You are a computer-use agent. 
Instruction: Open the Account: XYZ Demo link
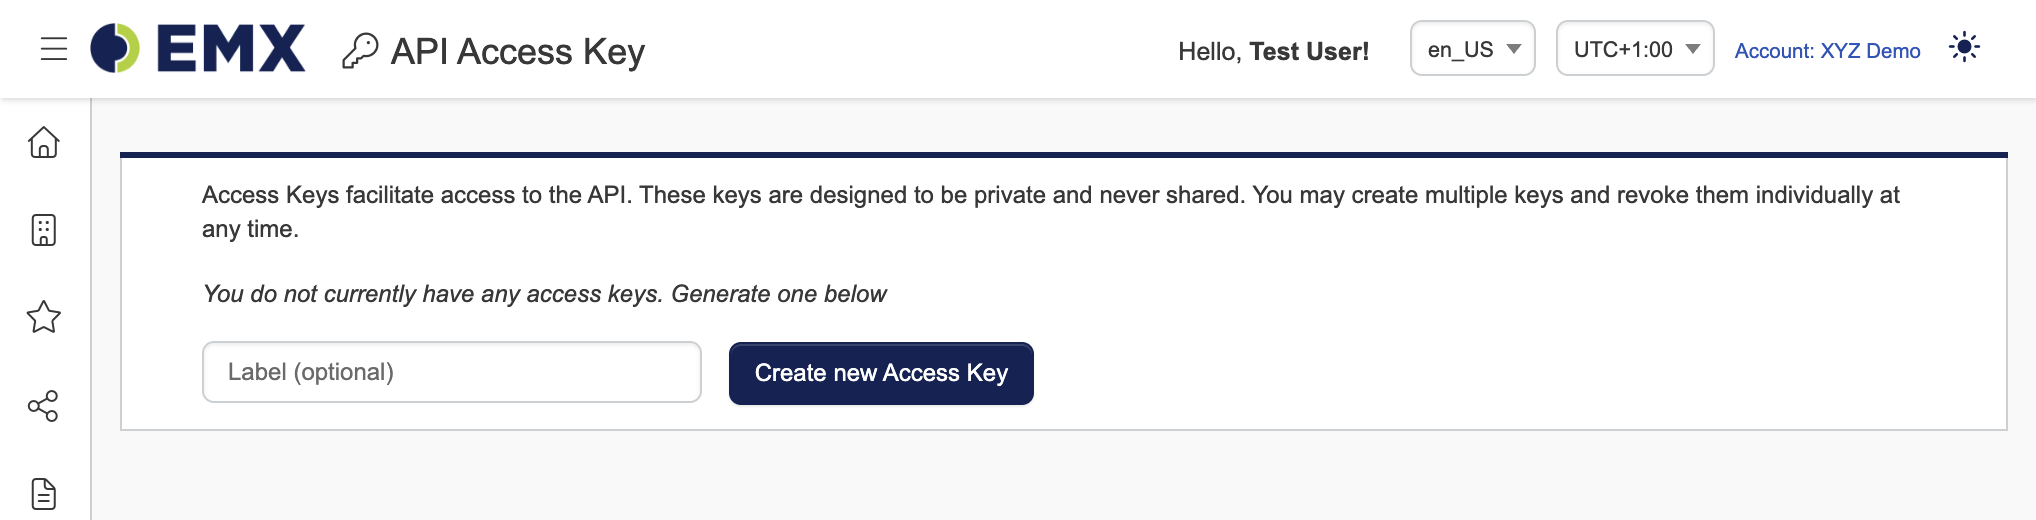(1827, 51)
